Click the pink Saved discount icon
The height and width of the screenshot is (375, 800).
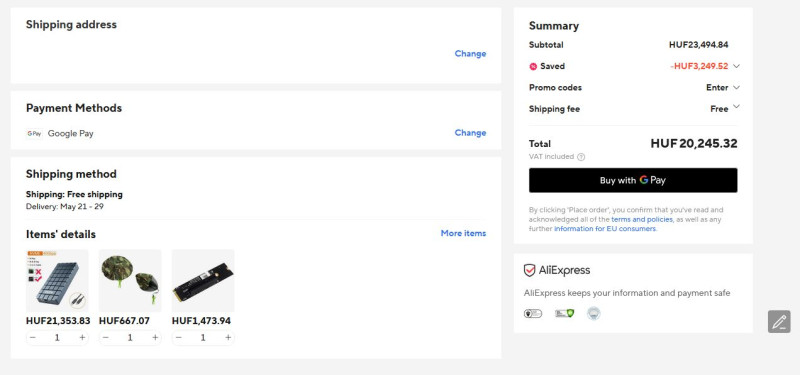533,66
